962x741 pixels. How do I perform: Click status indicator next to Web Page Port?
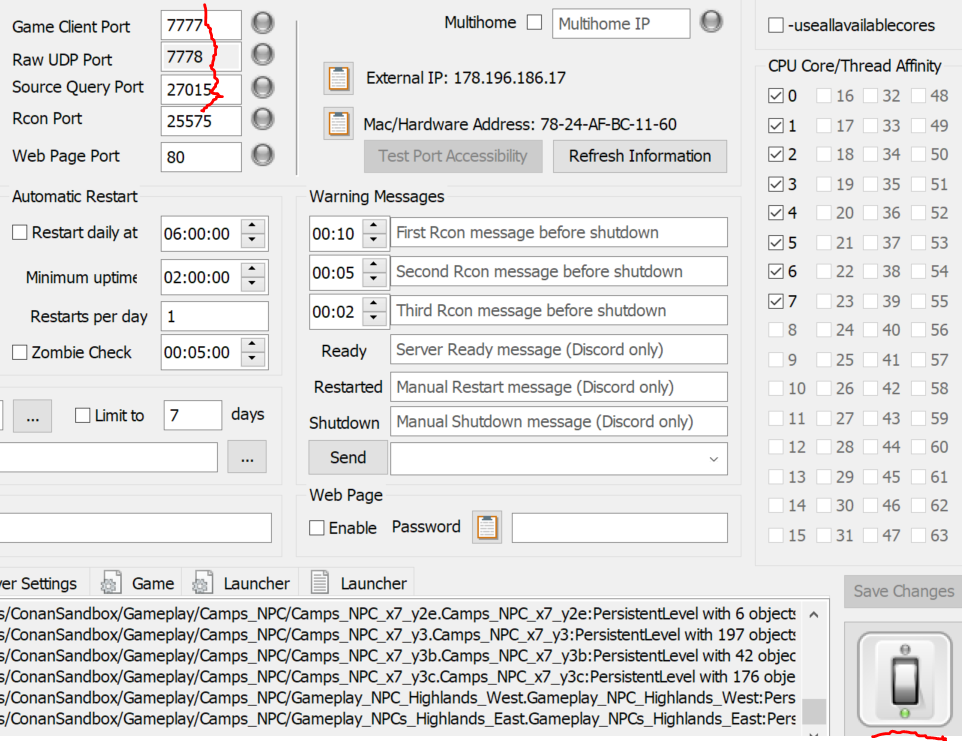263,155
